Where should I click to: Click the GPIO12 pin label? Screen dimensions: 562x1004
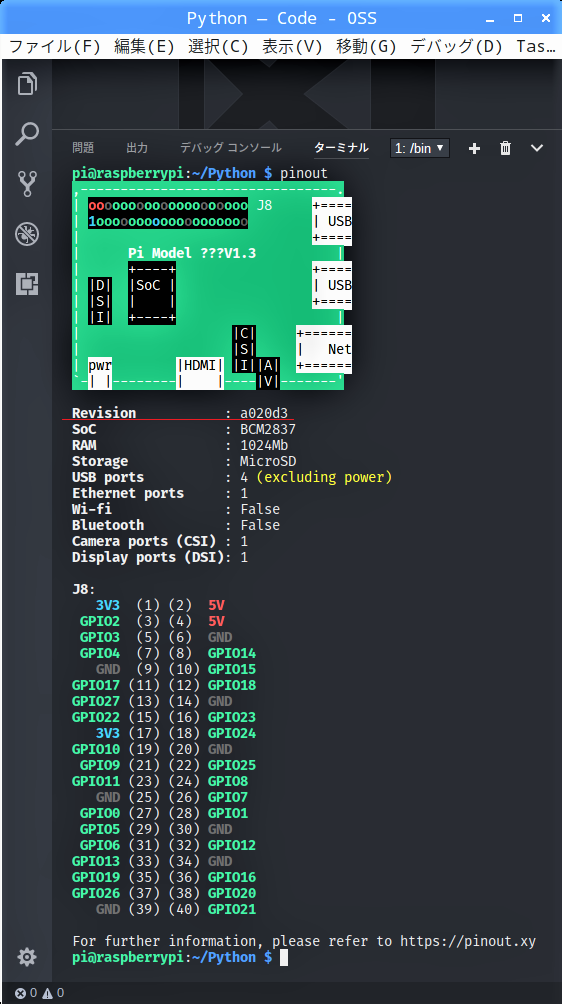pos(232,845)
